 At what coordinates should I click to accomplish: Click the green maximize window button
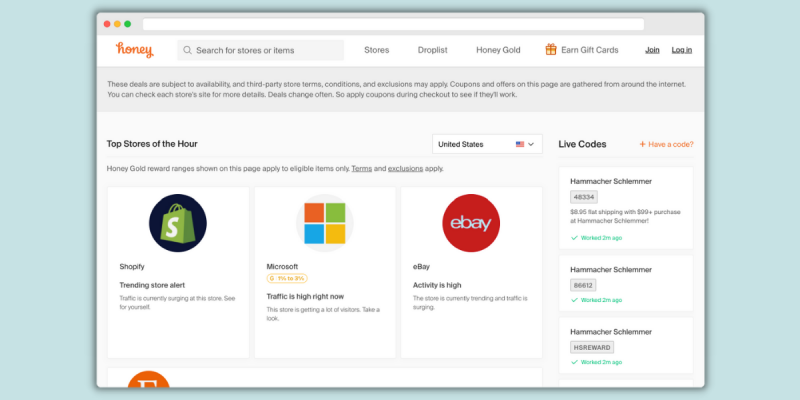tap(128, 24)
